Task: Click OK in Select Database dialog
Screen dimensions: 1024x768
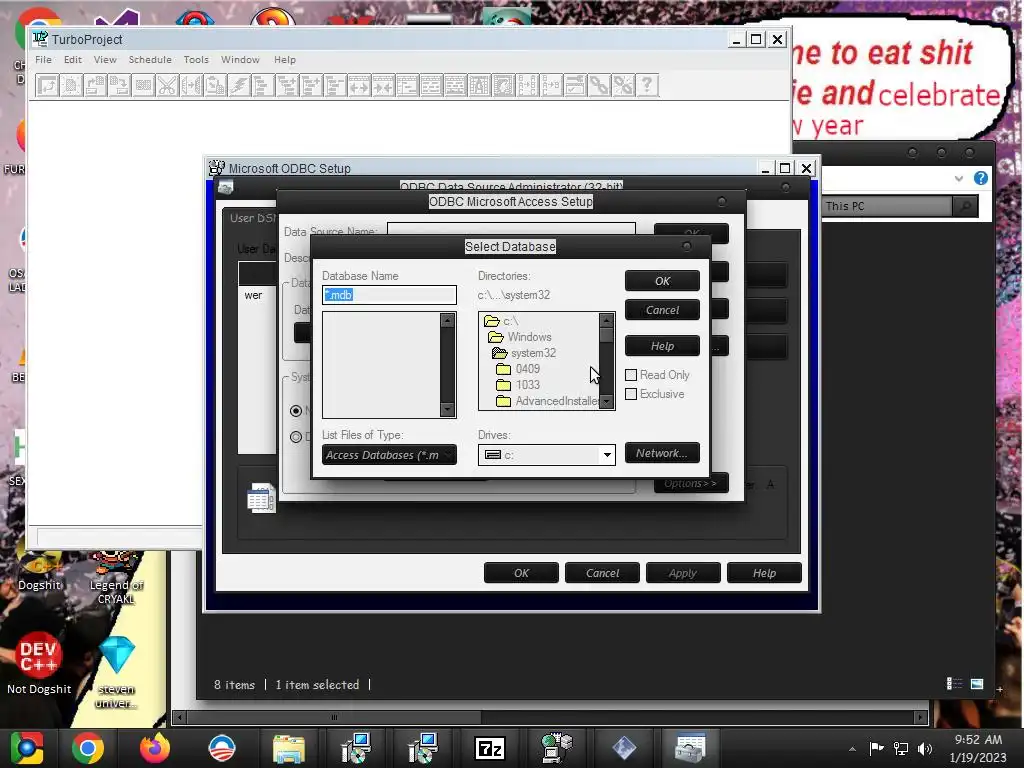Action: pyautogui.click(x=662, y=281)
